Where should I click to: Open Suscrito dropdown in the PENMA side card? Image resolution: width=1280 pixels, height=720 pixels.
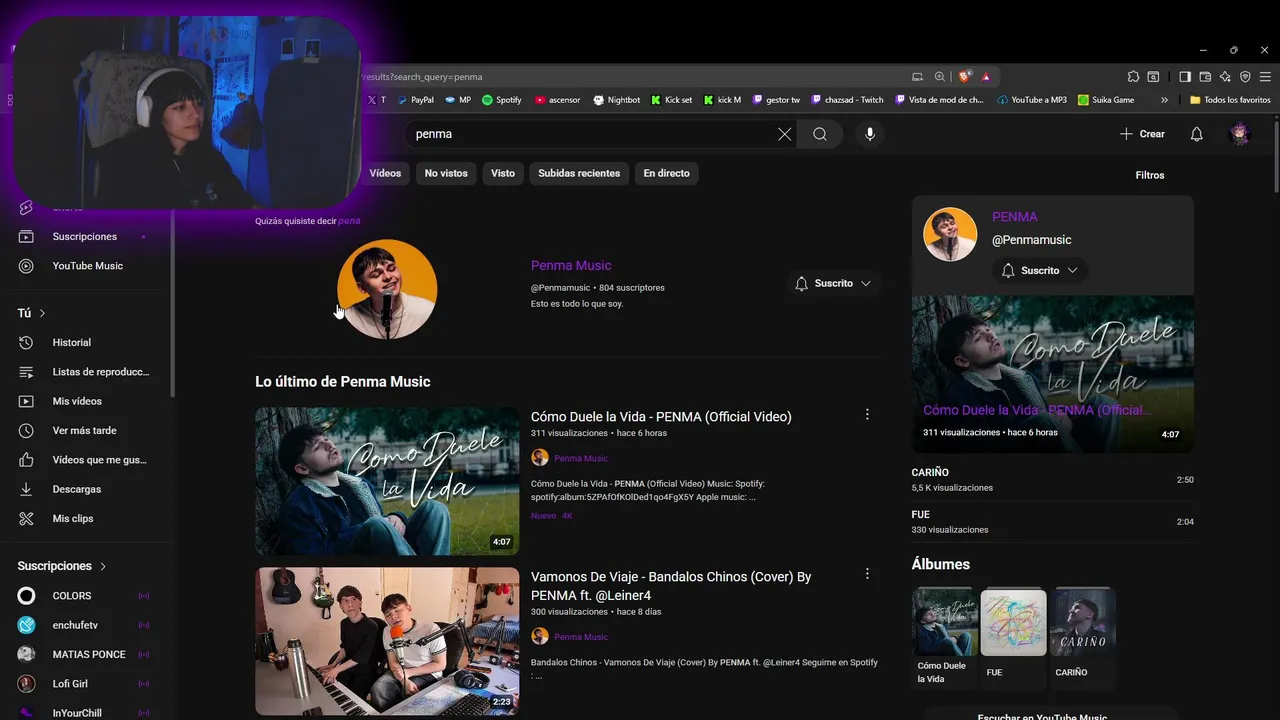pyautogui.click(x=1040, y=270)
